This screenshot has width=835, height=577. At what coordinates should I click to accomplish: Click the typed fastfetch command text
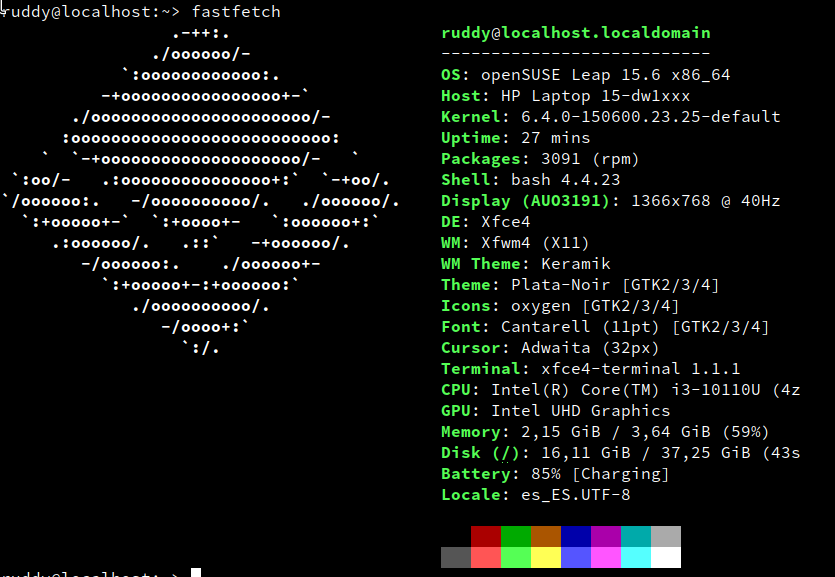[236, 12]
